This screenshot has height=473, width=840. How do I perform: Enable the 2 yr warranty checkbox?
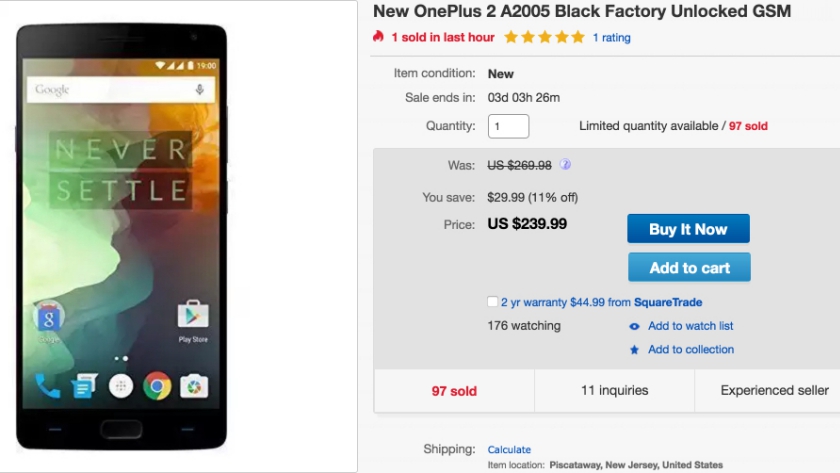click(x=493, y=302)
